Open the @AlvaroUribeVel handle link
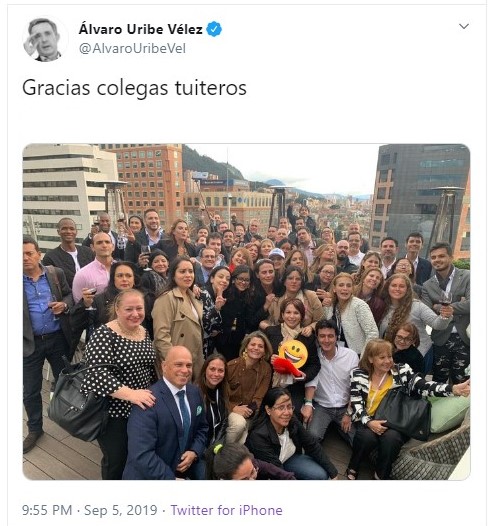The height and width of the screenshot is (526, 494). 132,49
